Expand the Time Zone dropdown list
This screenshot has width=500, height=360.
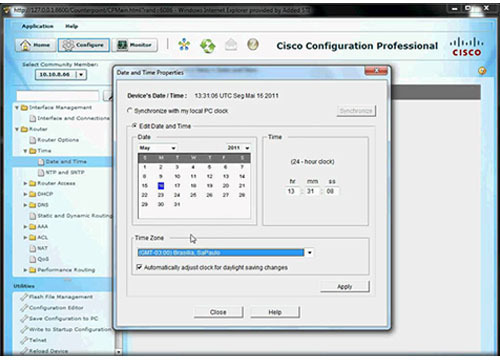pyautogui.click(x=310, y=253)
